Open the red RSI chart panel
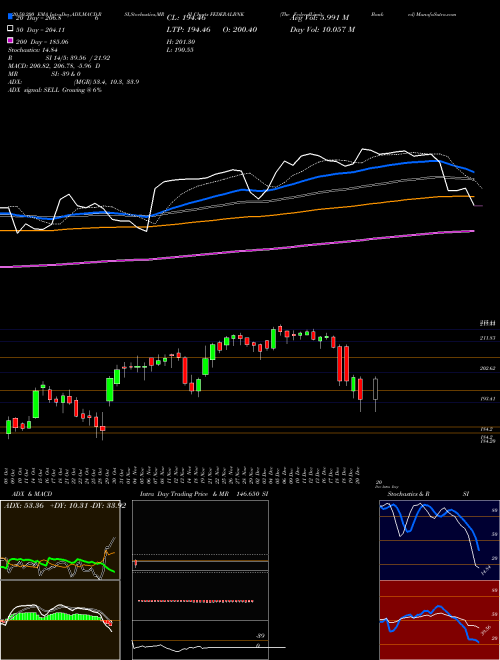500x660 pixels. [x=439, y=620]
